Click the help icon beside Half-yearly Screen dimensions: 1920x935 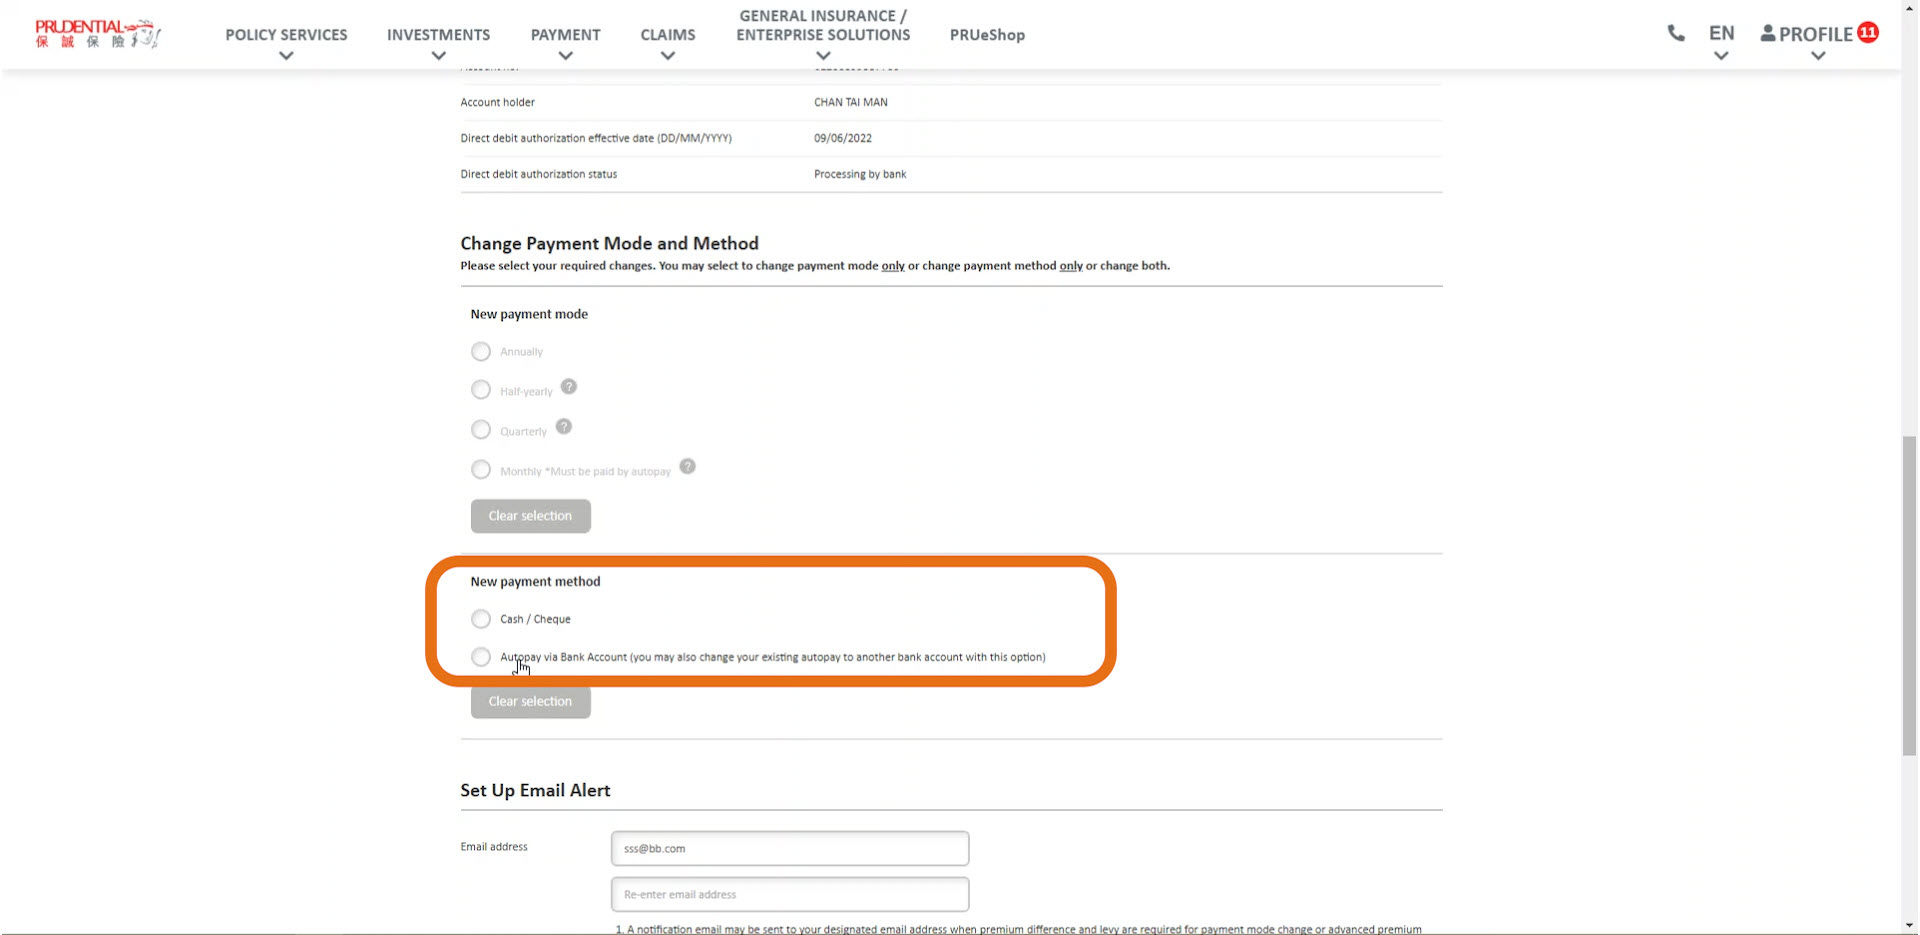pos(568,386)
